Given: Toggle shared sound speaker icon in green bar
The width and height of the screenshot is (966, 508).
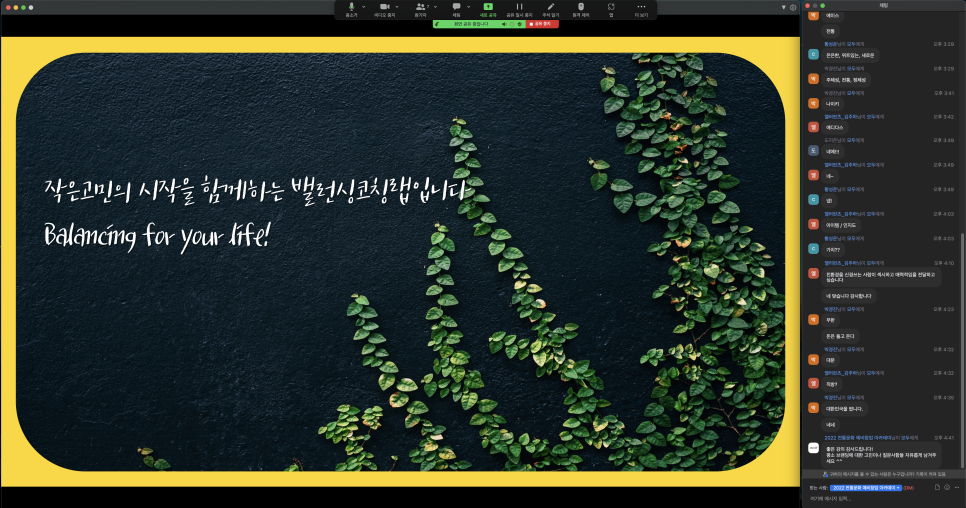Looking at the screenshot, I should pyautogui.click(x=505, y=24).
